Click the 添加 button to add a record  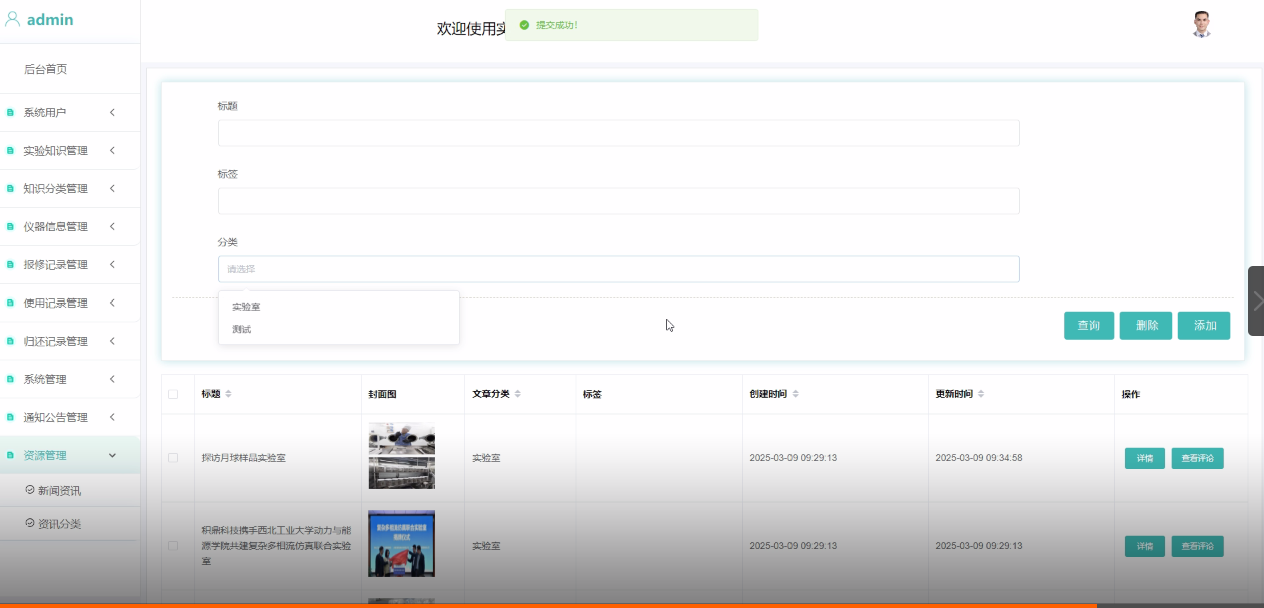pos(1204,325)
